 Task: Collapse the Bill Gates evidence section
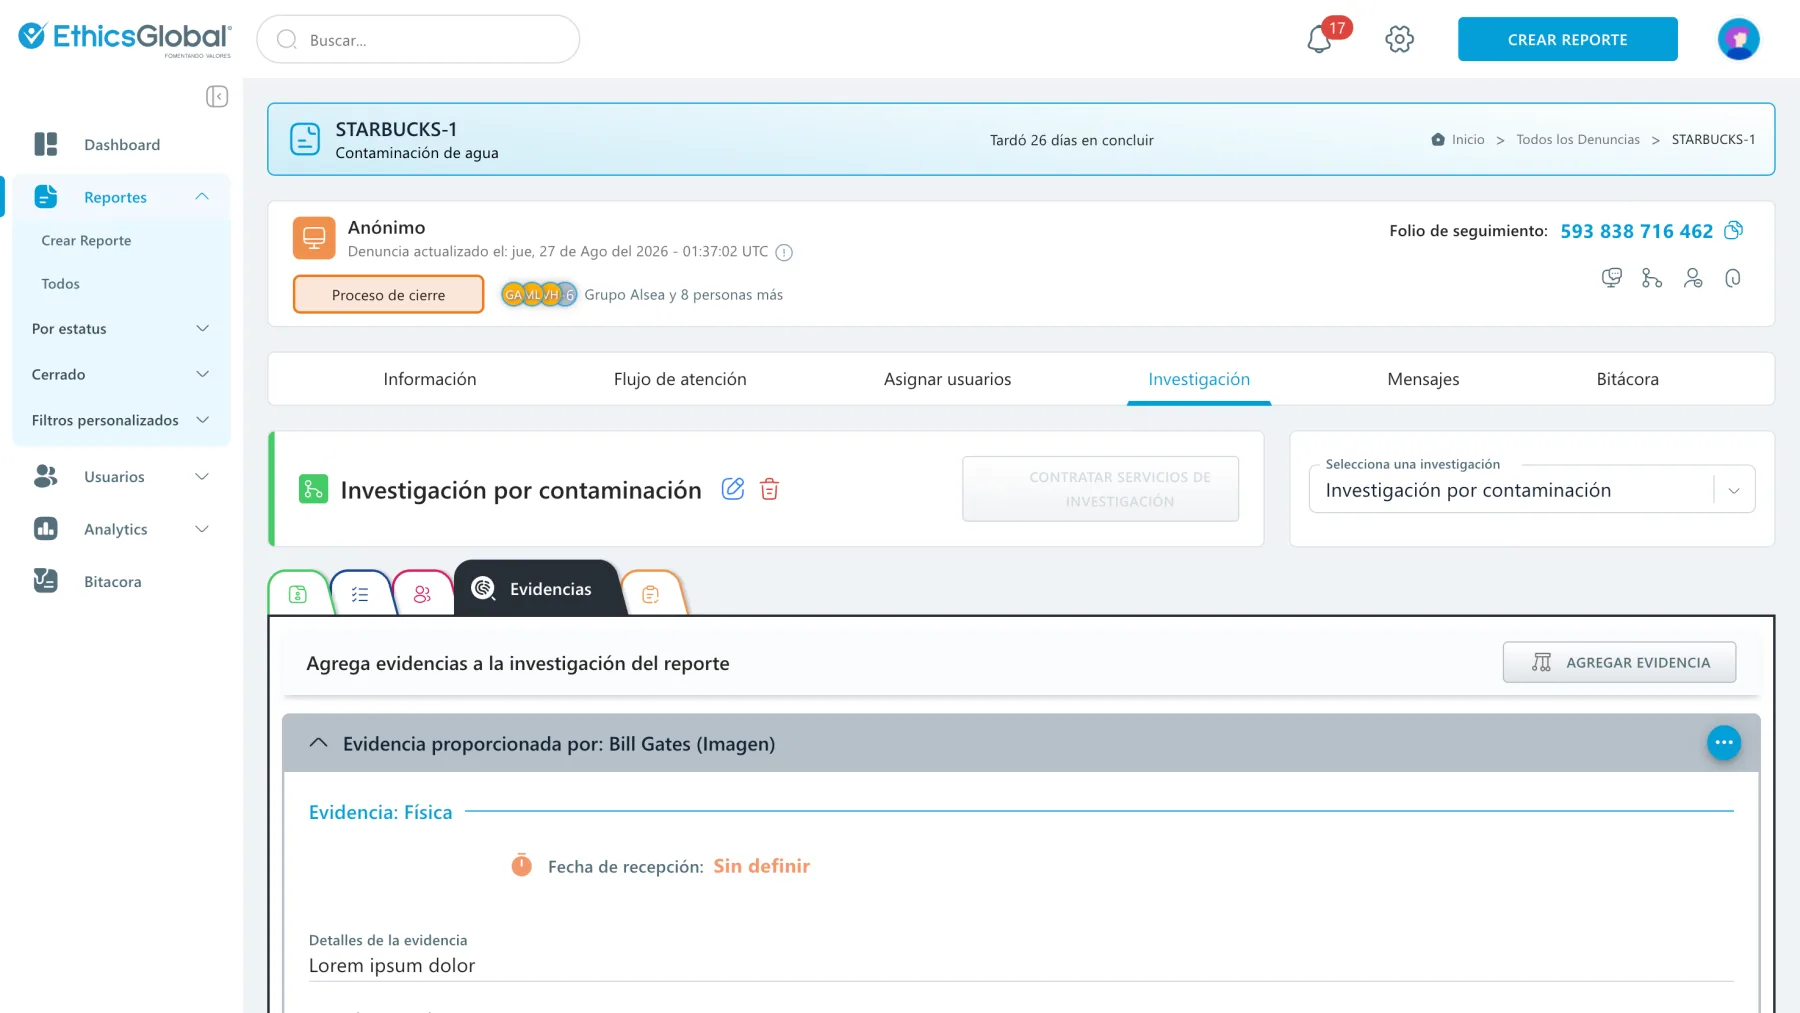pos(319,743)
